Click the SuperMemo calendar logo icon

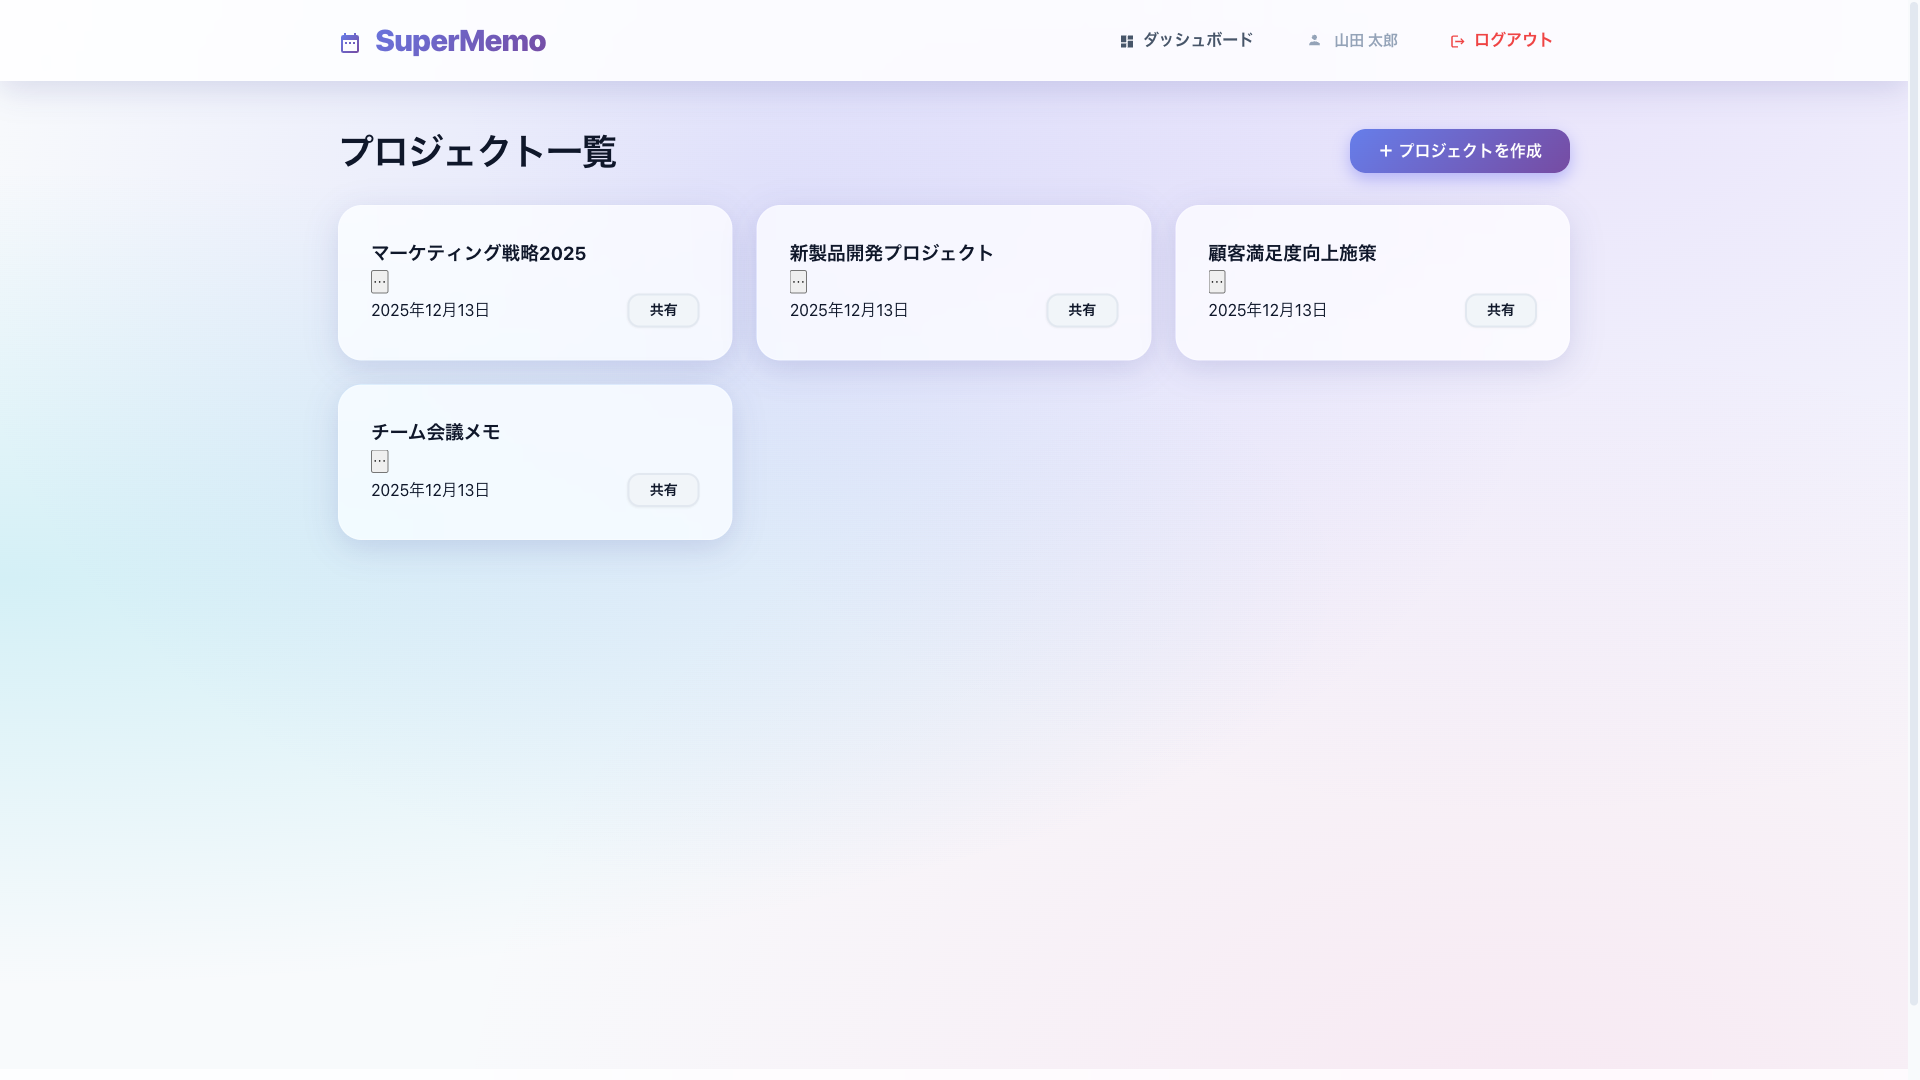(x=350, y=42)
